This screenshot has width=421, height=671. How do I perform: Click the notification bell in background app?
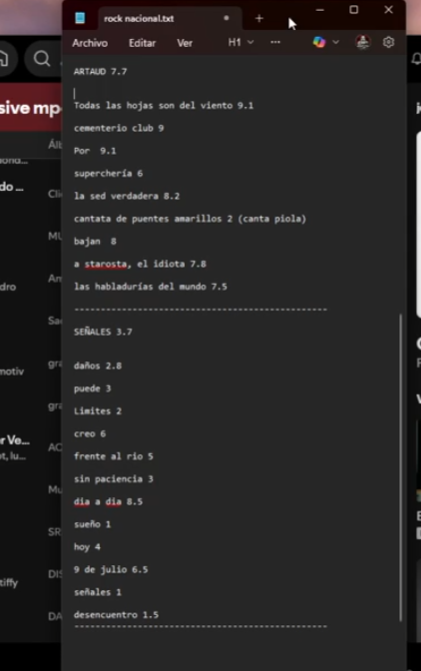point(416,59)
